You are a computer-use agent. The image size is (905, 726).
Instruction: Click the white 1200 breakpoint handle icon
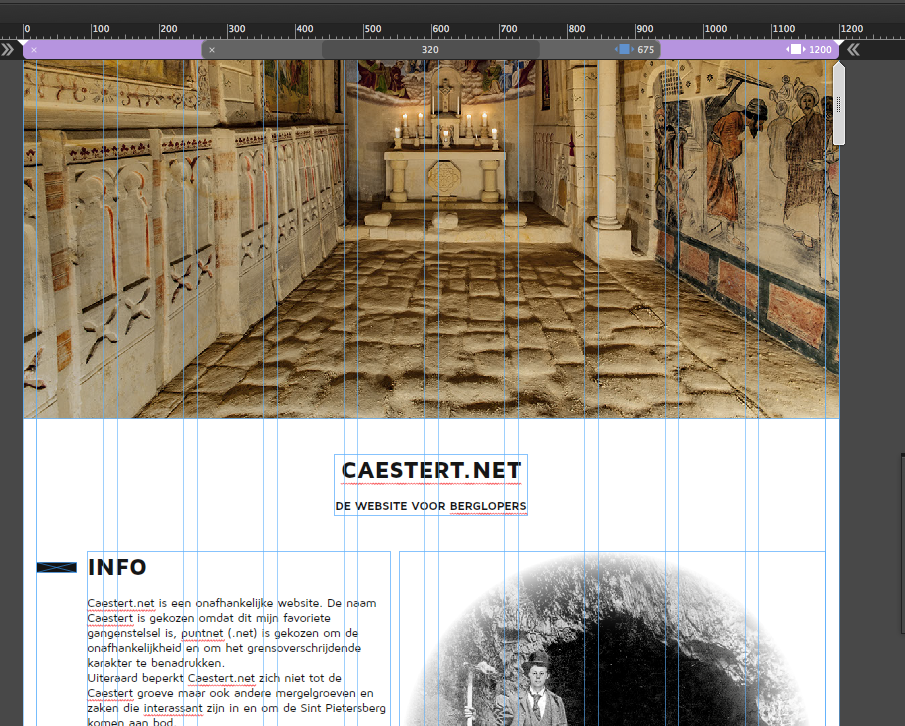point(796,49)
